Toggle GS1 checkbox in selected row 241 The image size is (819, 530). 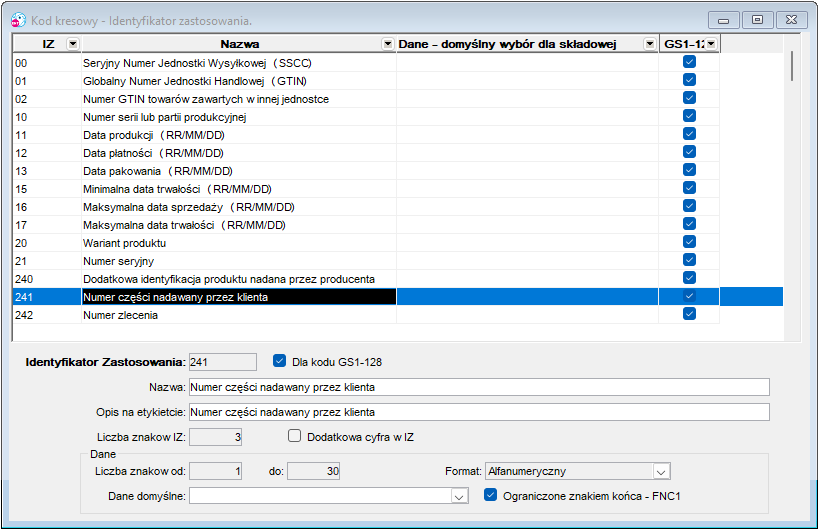(689, 296)
